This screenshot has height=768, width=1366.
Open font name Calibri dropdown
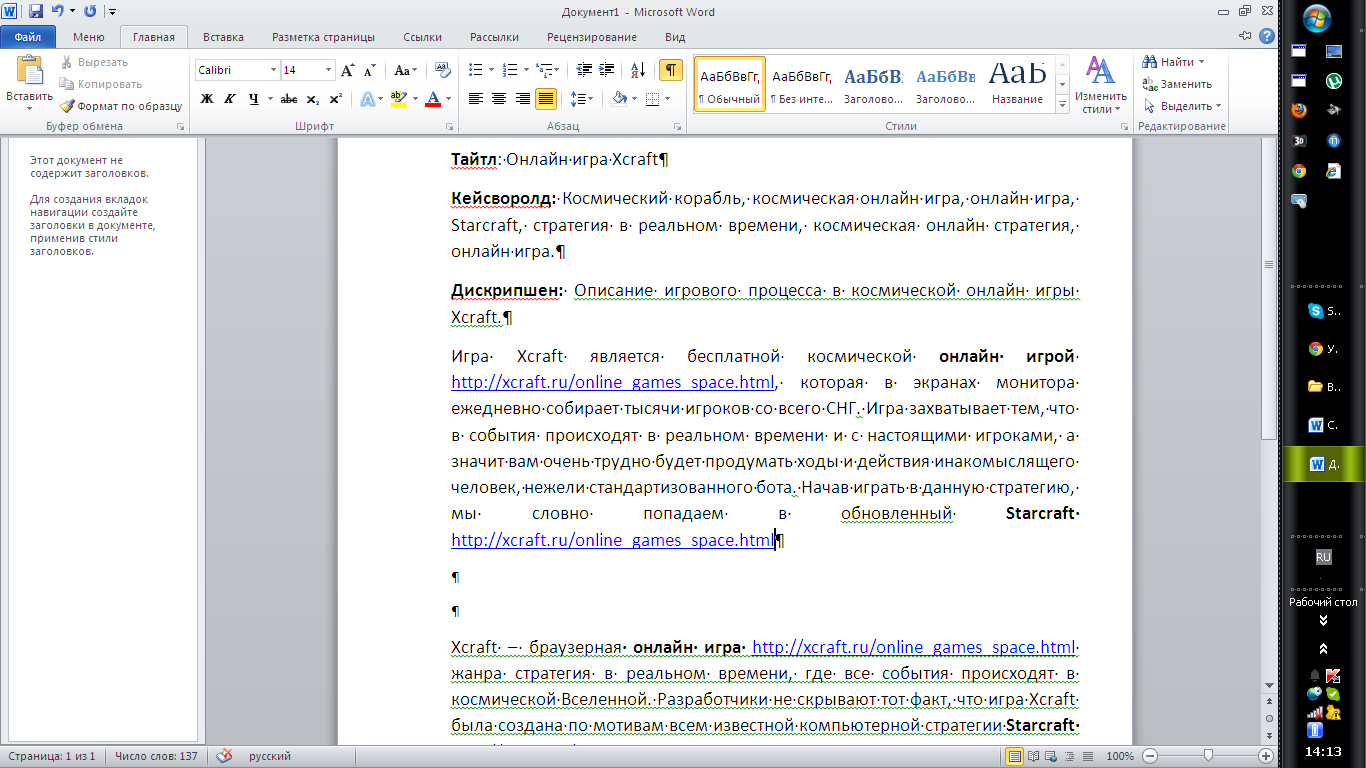(273, 70)
